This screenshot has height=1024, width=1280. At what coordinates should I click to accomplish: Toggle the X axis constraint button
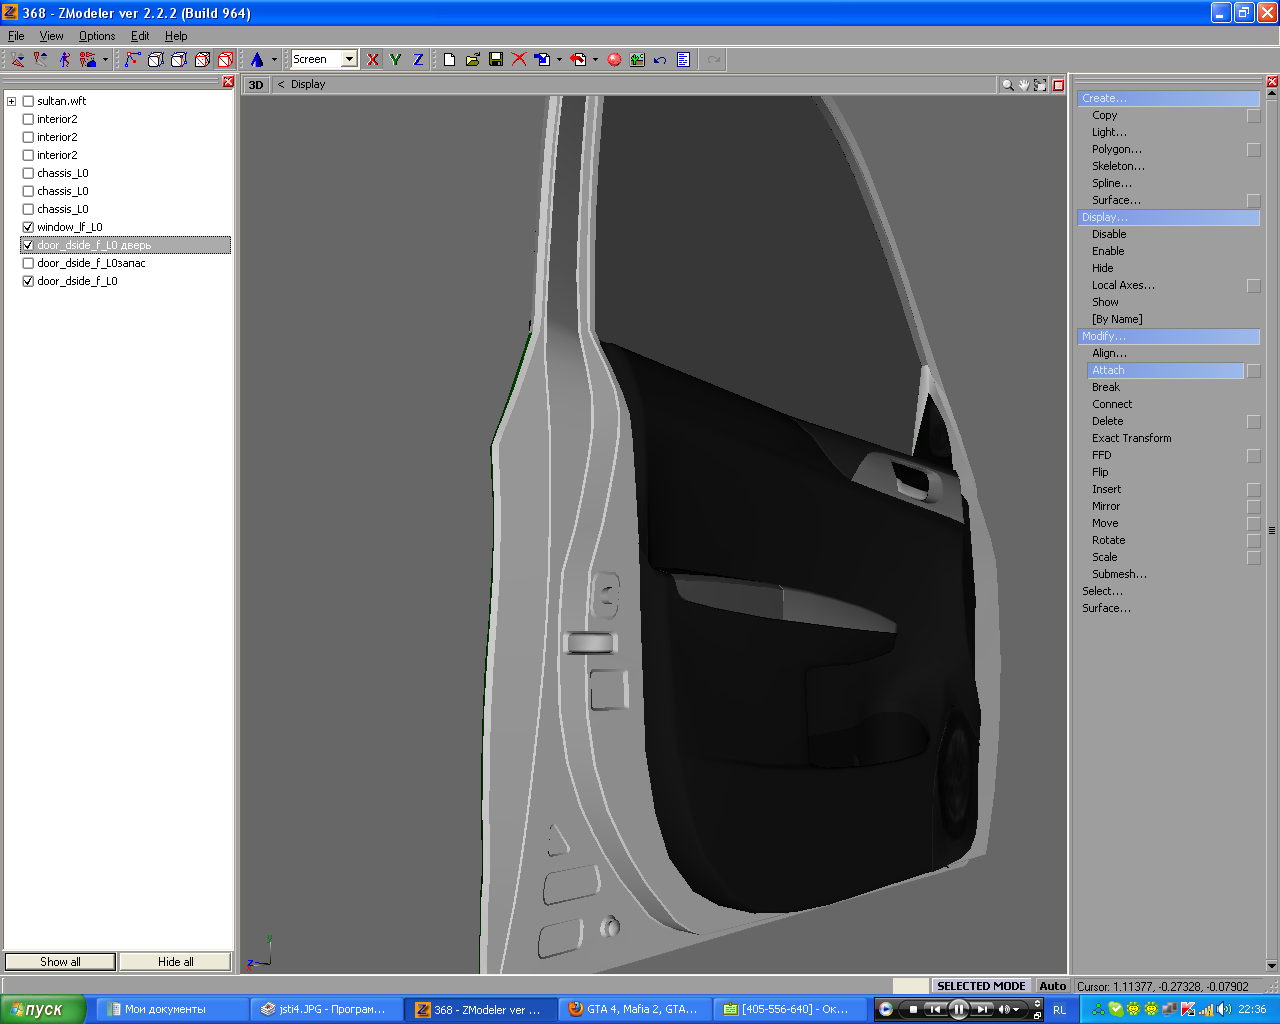coord(373,60)
